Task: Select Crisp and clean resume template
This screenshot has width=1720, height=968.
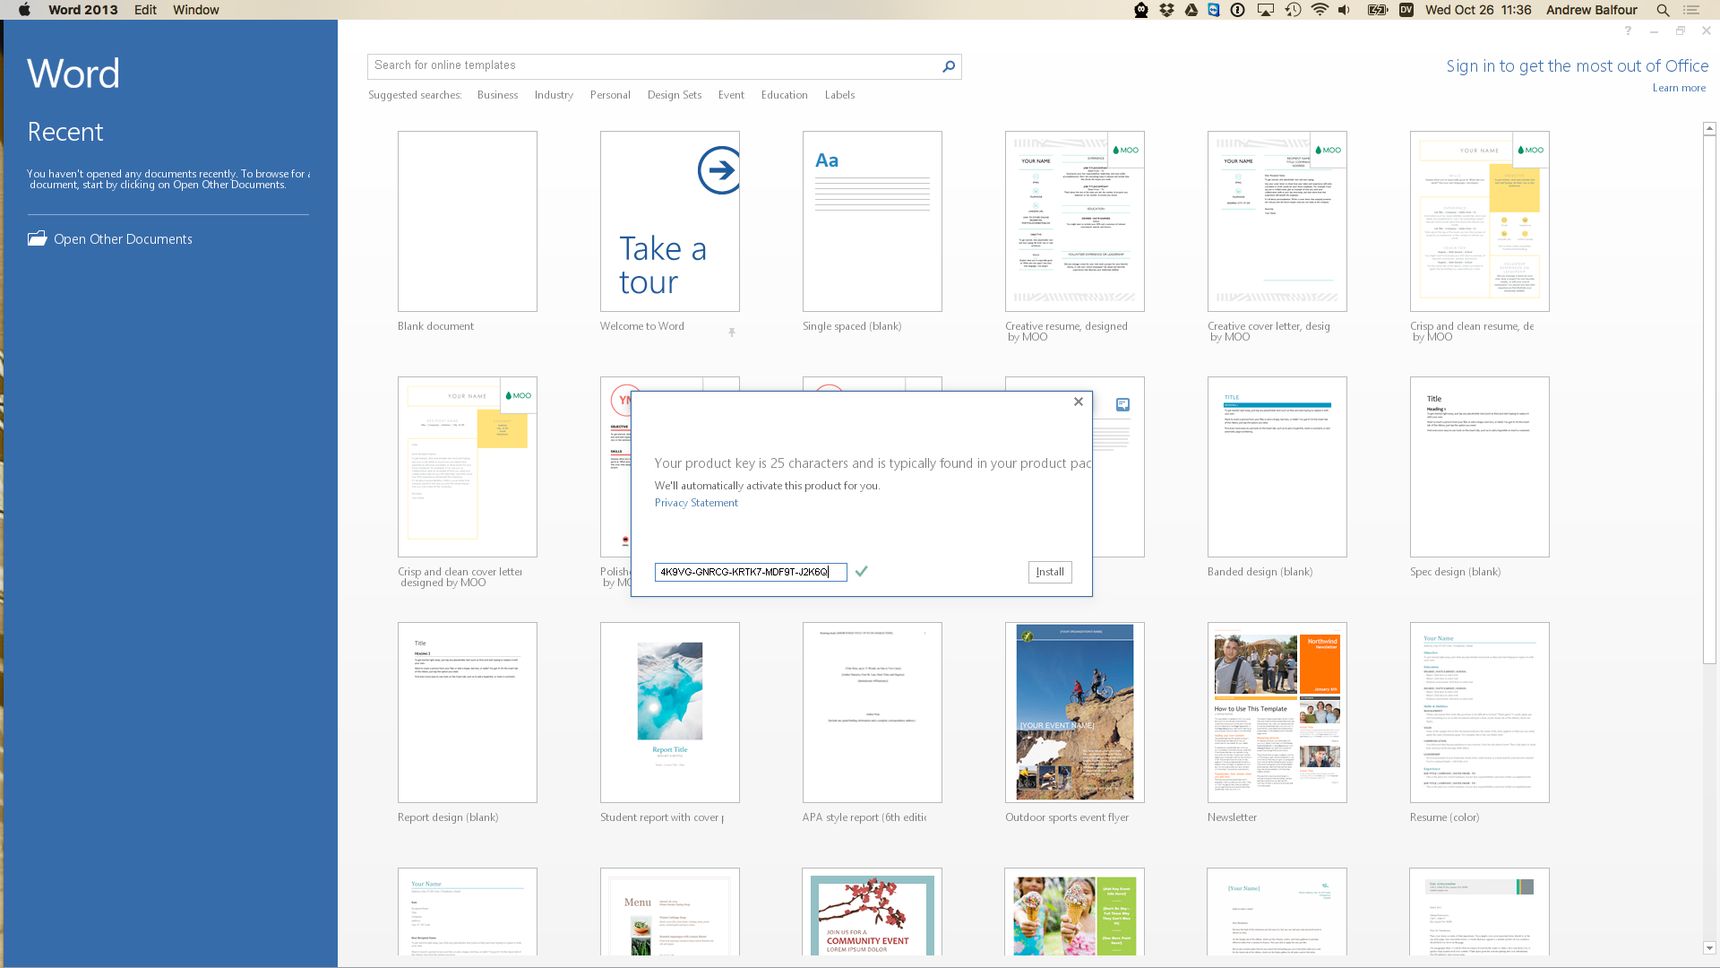Action: pos(1480,221)
